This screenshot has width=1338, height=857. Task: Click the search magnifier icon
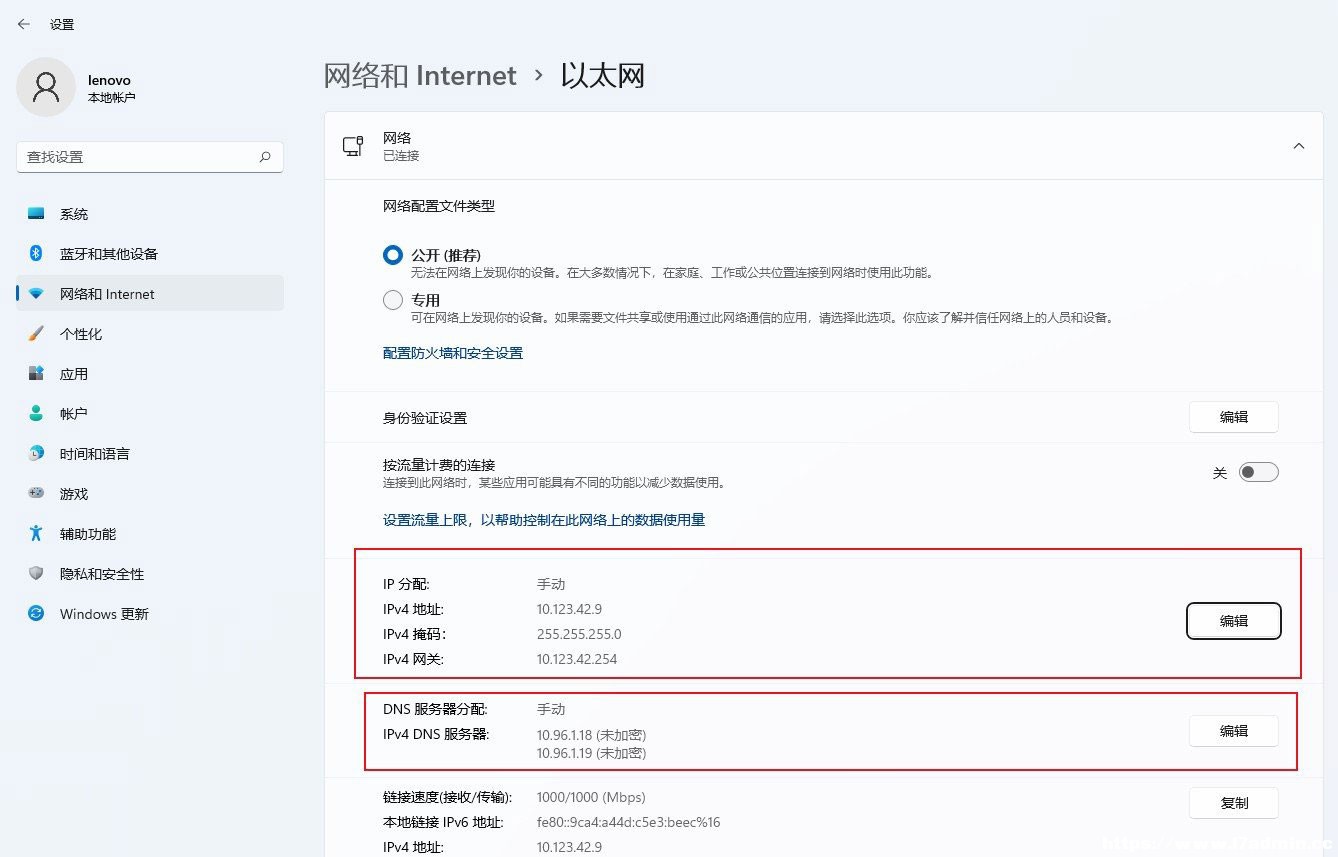pyautogui.click(x=265, y=157)
